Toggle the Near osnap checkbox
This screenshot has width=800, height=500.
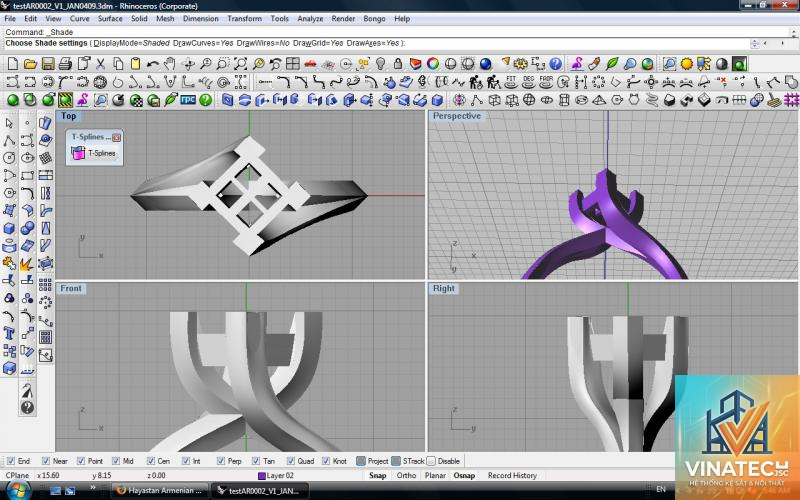click(x=46, y=461)
